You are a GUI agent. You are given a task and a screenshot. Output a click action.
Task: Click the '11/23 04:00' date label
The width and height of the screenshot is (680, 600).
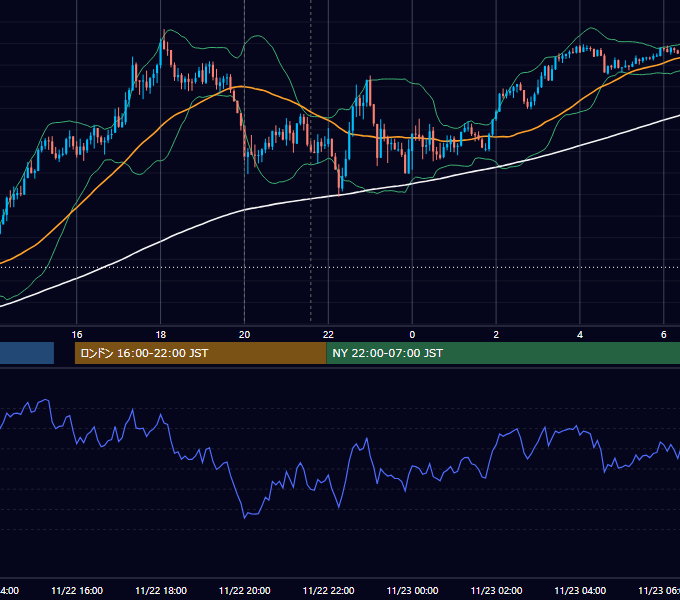pyautogui.click(x=580, y=590)
